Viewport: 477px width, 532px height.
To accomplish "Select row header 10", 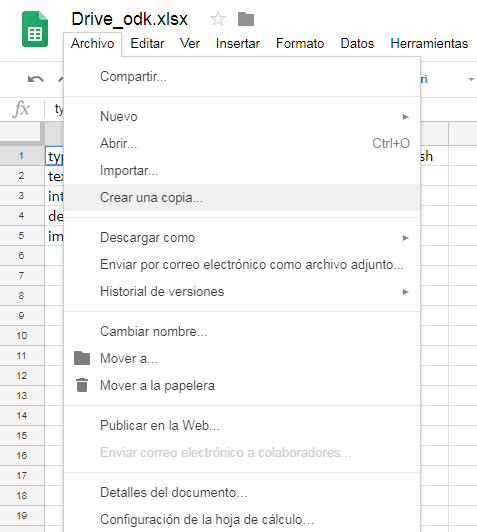I will tap(22, 336).
